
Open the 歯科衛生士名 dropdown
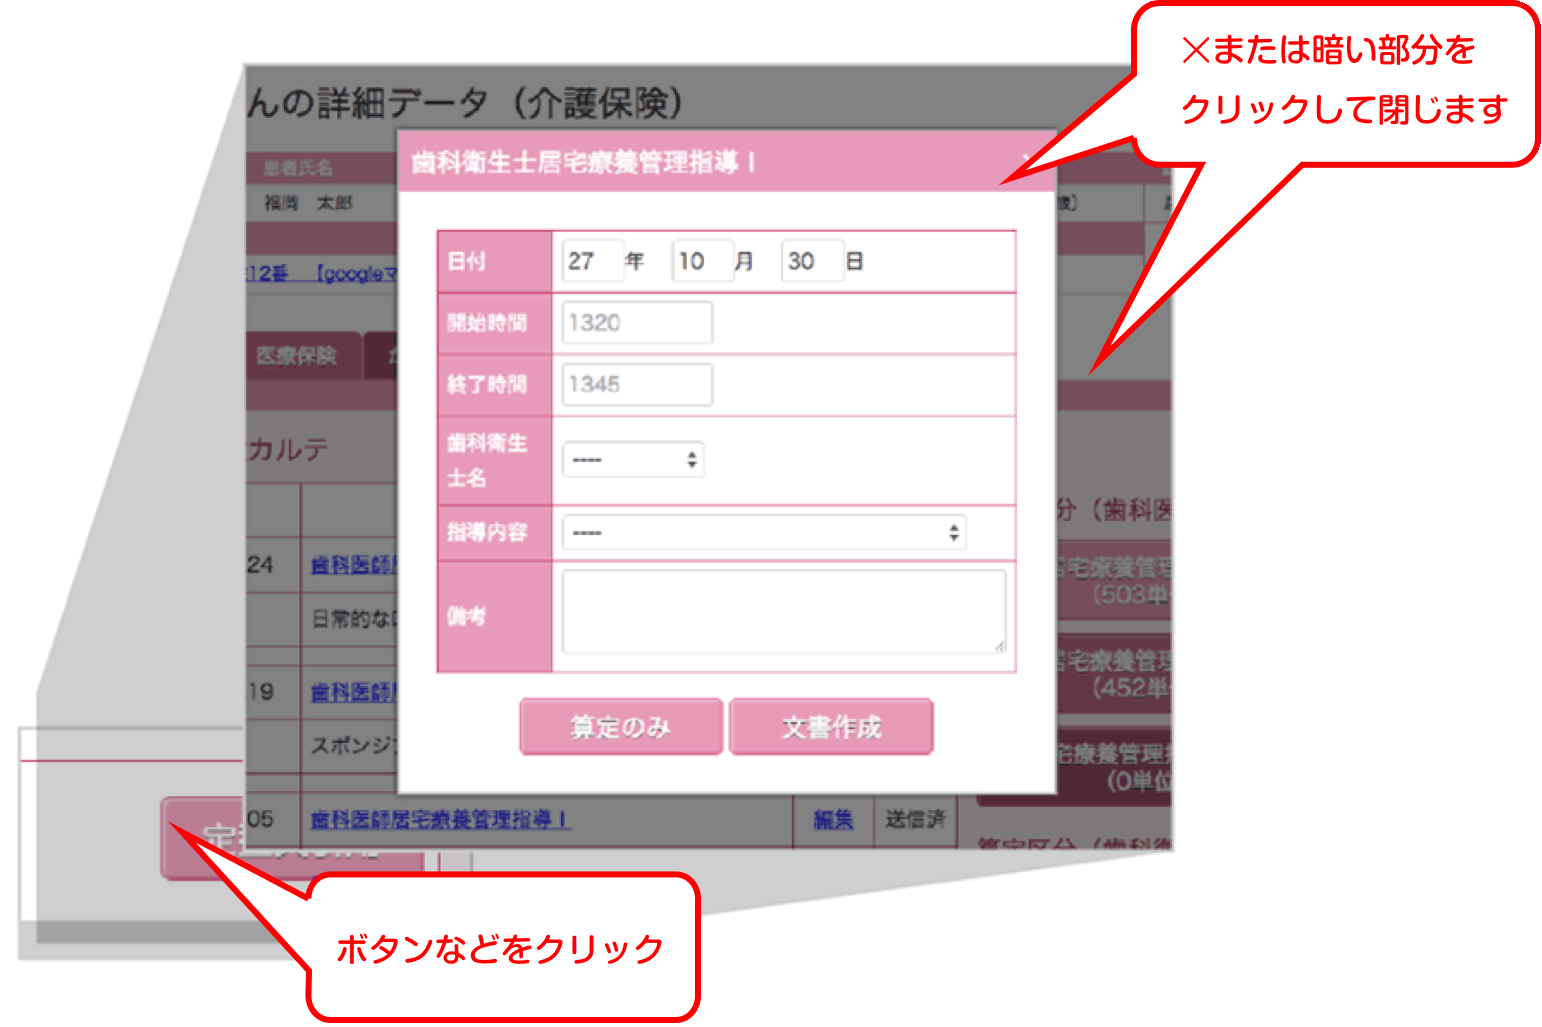[x=633, y=460]
